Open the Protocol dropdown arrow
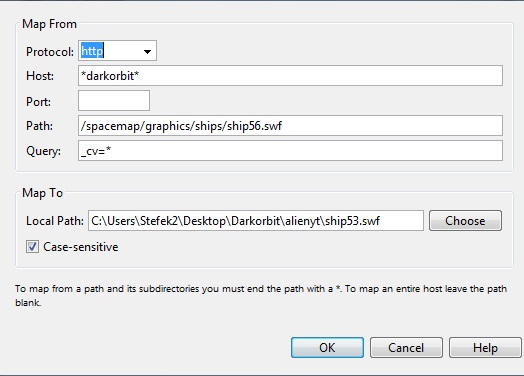 (147, 51)
